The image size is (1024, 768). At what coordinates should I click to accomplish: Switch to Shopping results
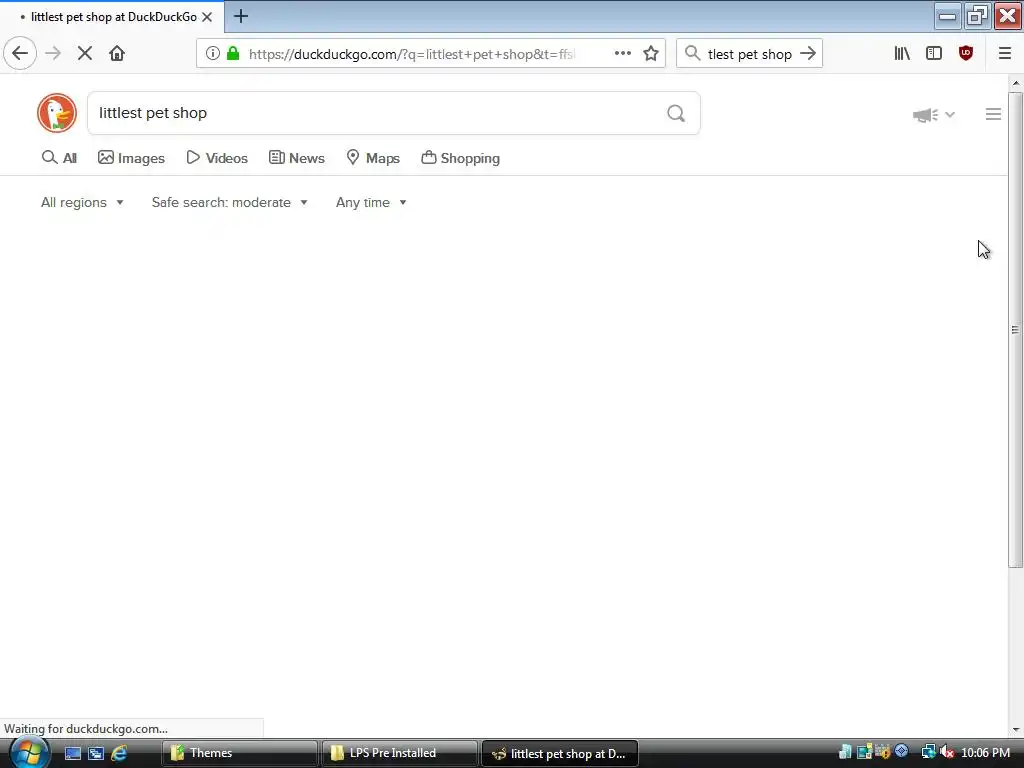[x=460, y=158]
